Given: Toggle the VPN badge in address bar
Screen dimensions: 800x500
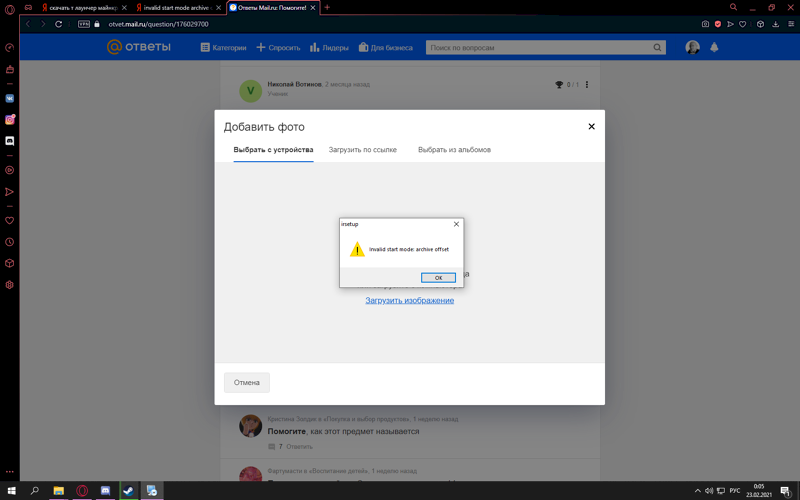Looking at the screenshot, I should [x=84, y=24].
